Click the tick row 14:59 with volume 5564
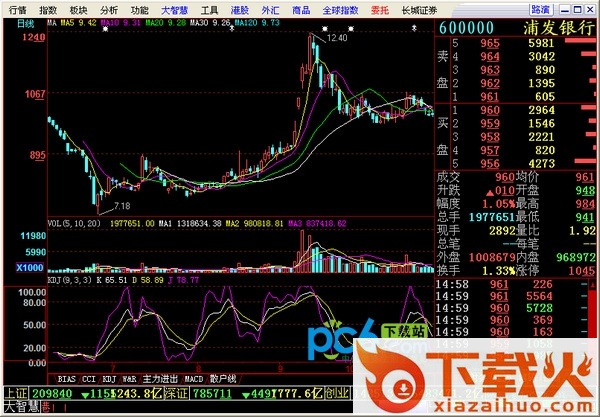Image resolution: width=600 pixels, height=417 pixels. pos(512,296)
